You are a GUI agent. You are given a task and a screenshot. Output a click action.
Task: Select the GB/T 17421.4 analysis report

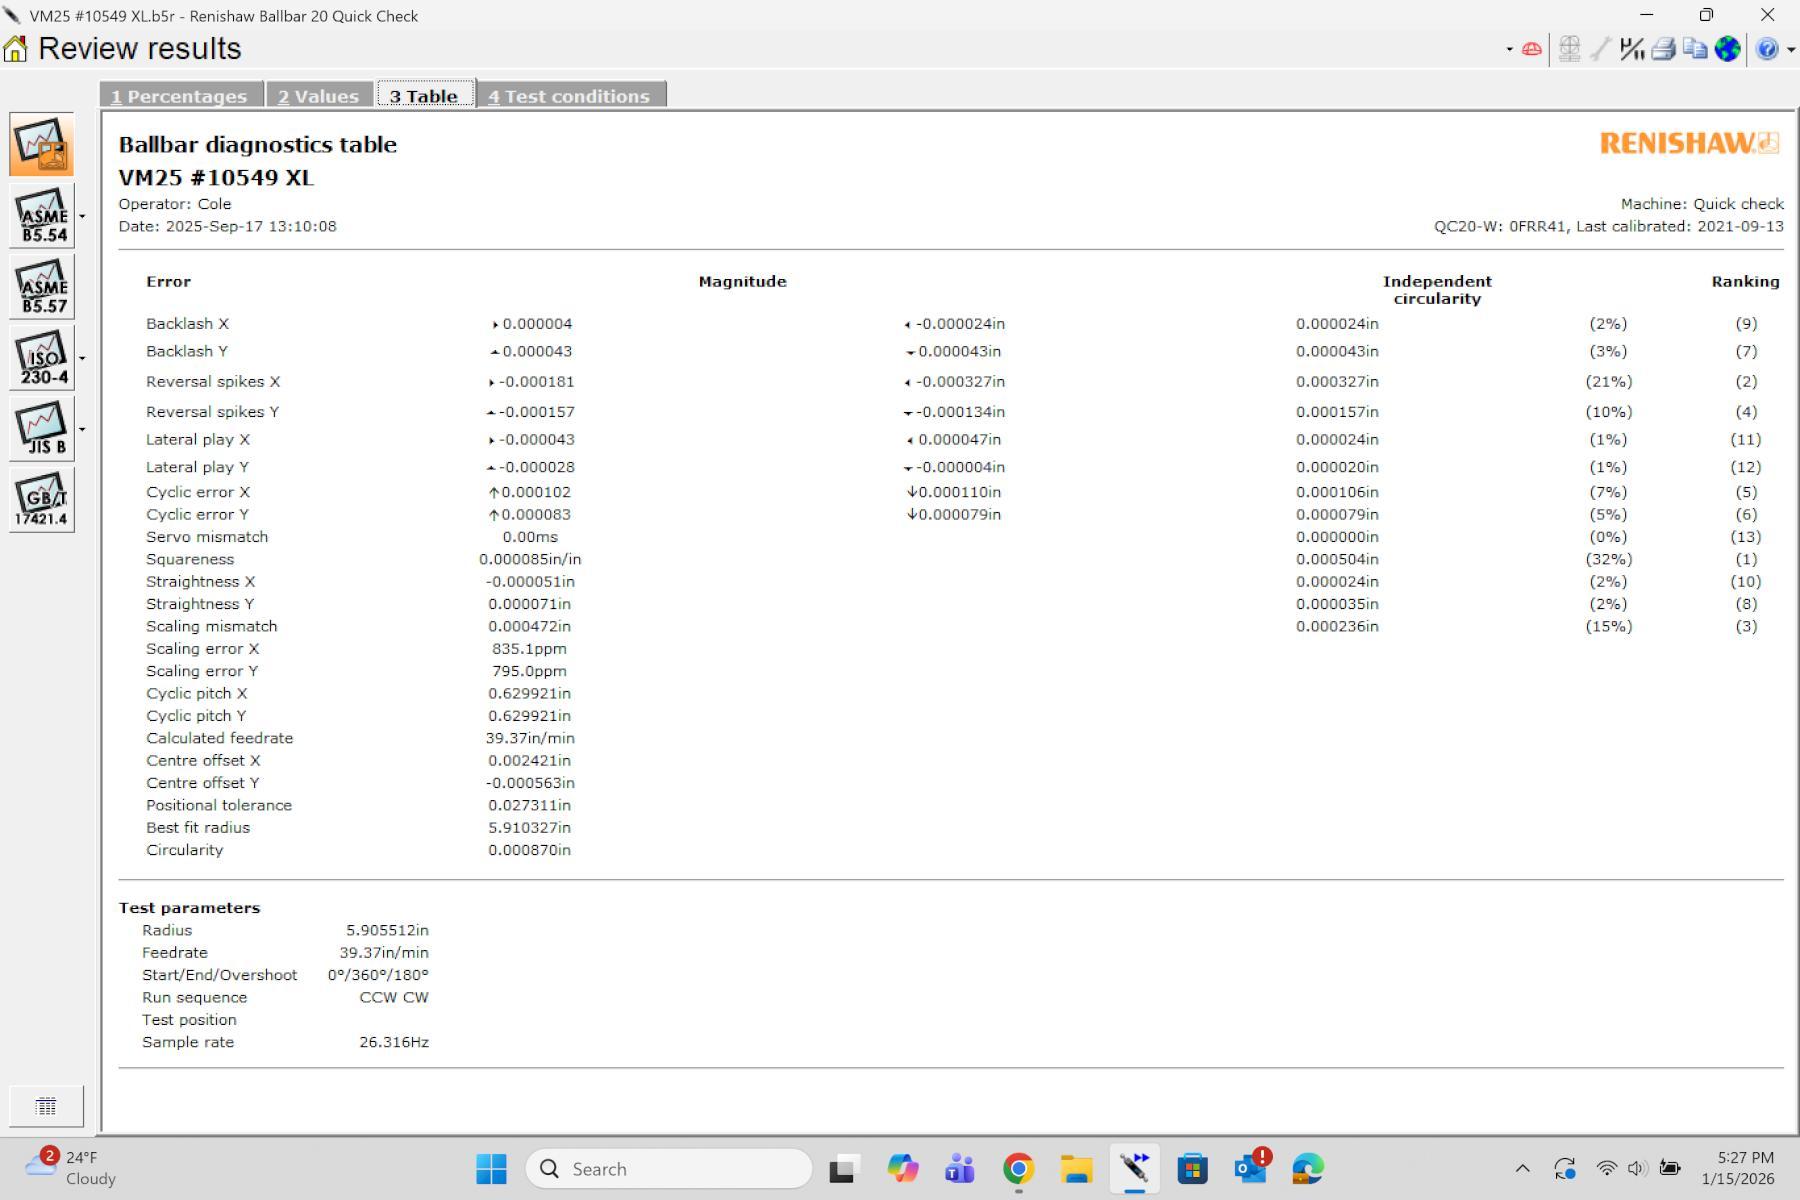pyautogui.click(x=42, y=500)
